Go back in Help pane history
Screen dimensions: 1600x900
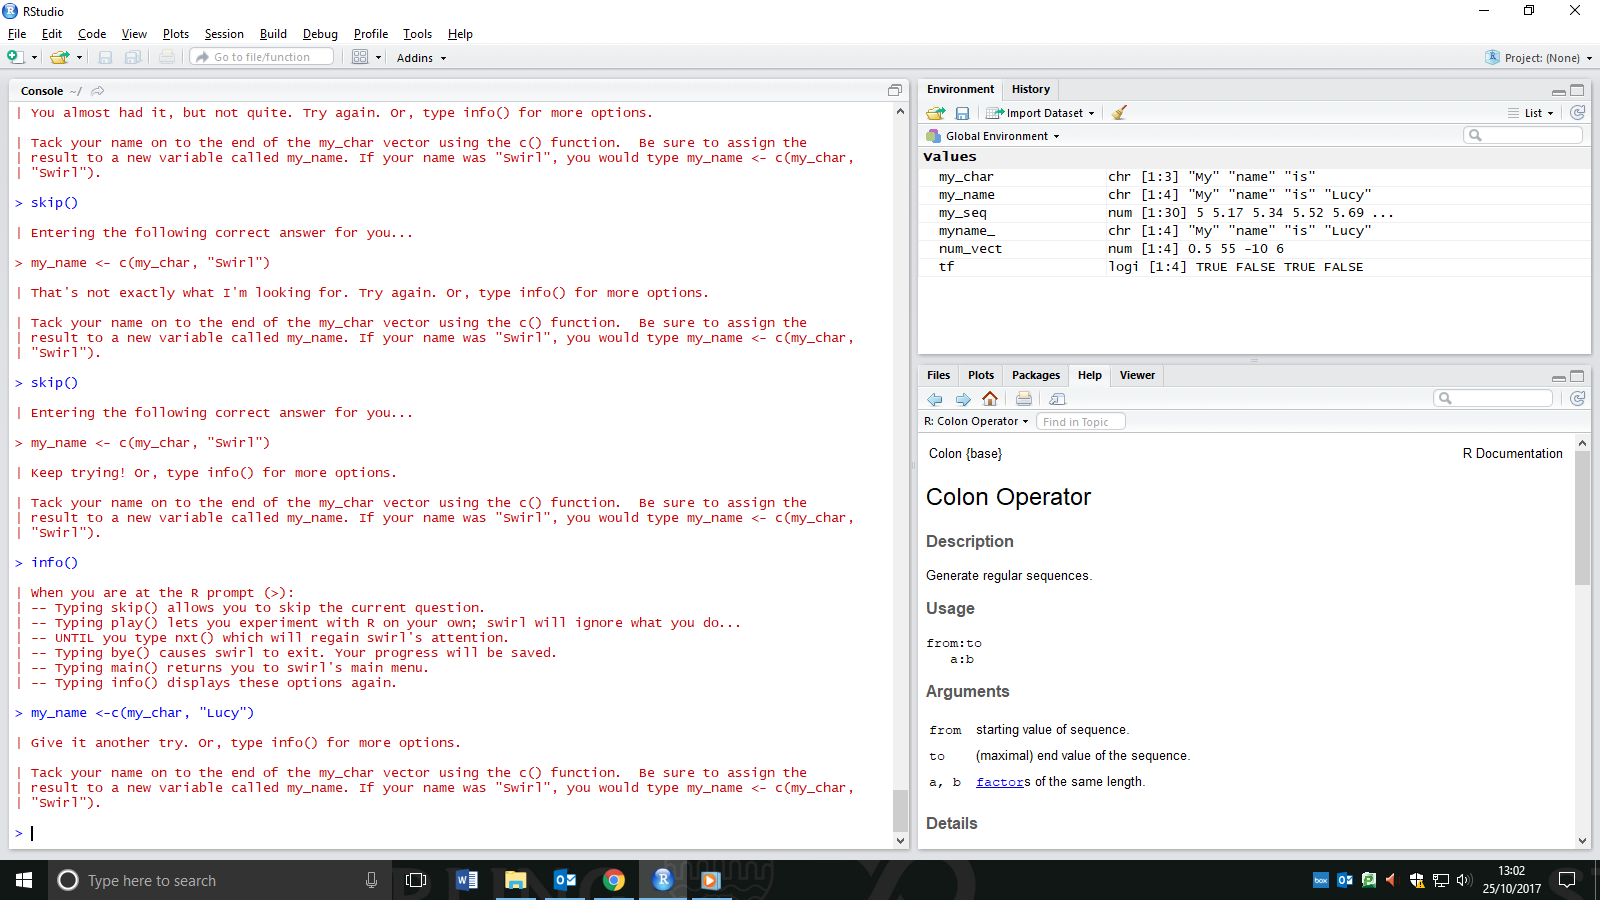coord(935,399)
